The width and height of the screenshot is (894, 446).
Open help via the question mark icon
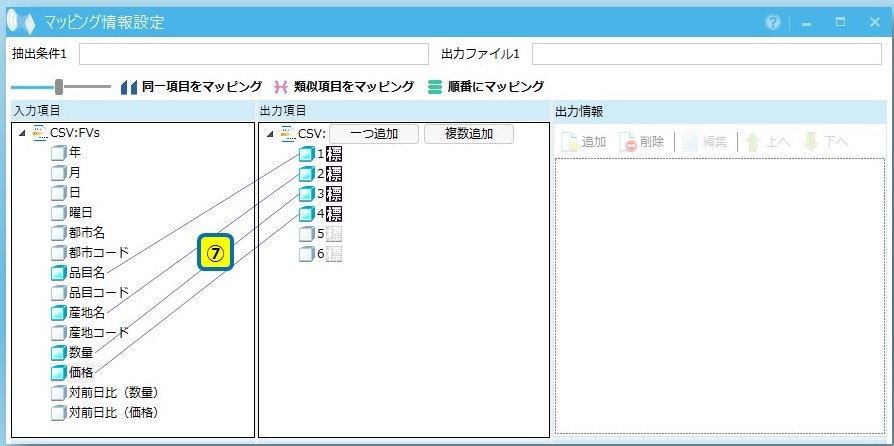(x=773, y=22)
